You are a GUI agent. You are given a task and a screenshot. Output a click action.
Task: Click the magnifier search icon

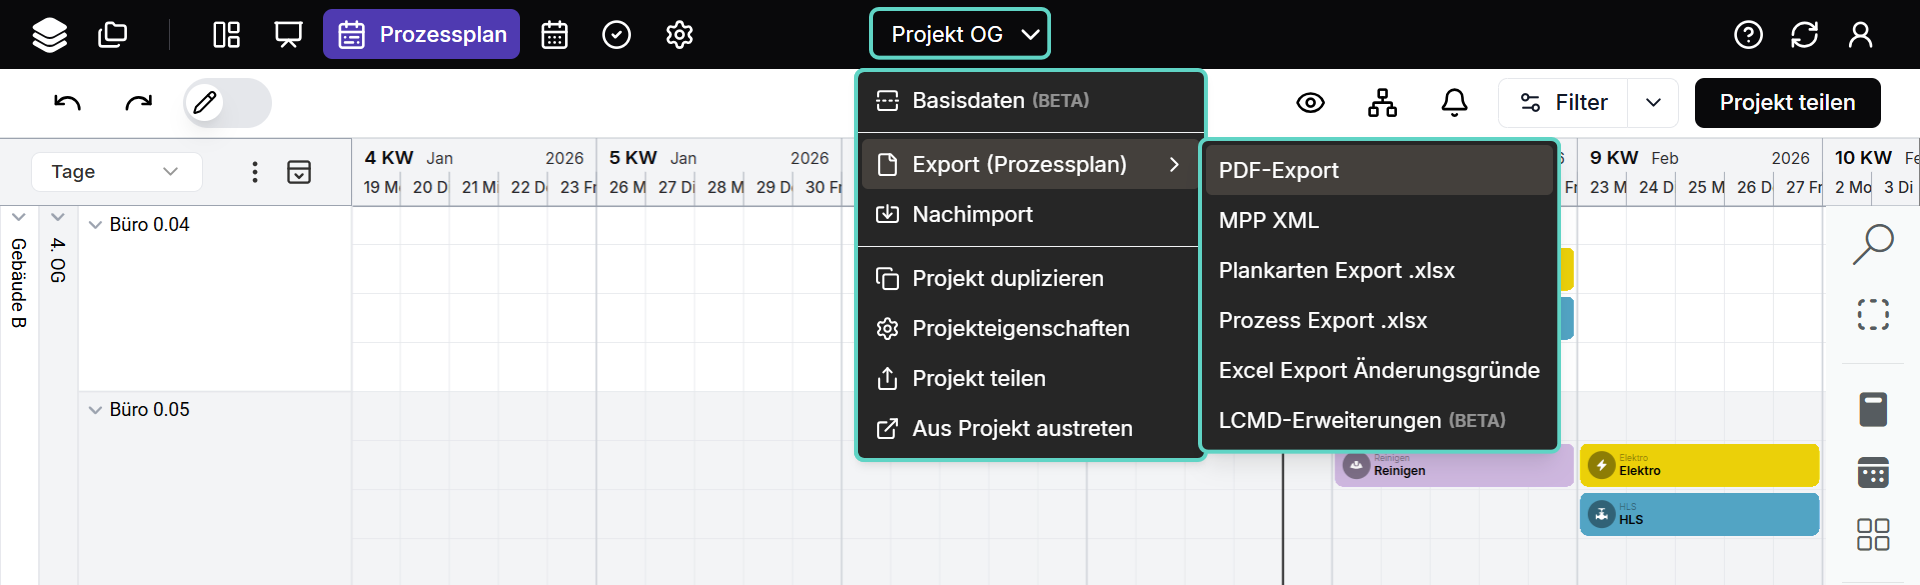tap(1873, 244)
